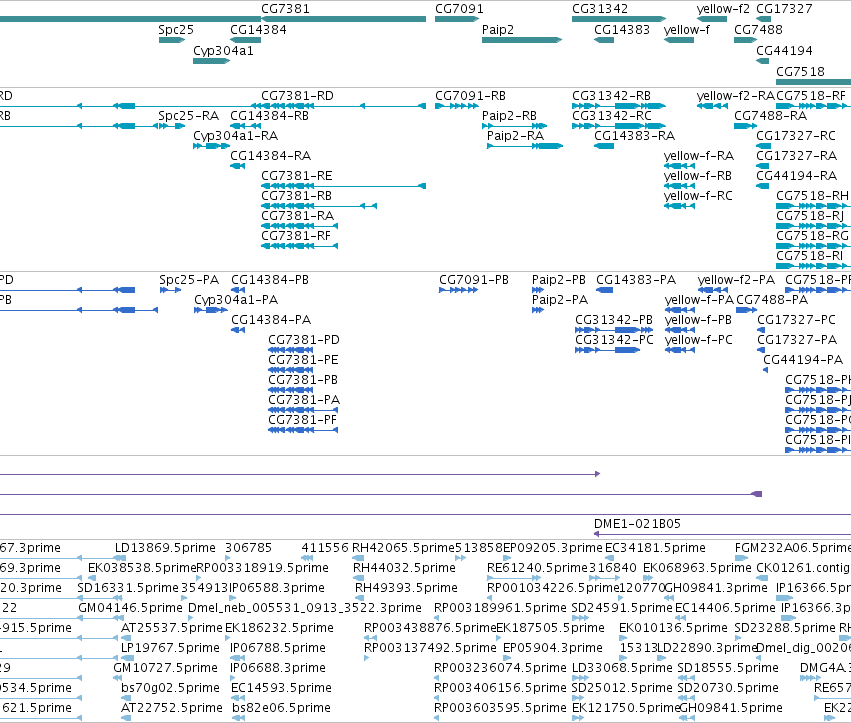Click the yellow-f2 gene label

723,9
